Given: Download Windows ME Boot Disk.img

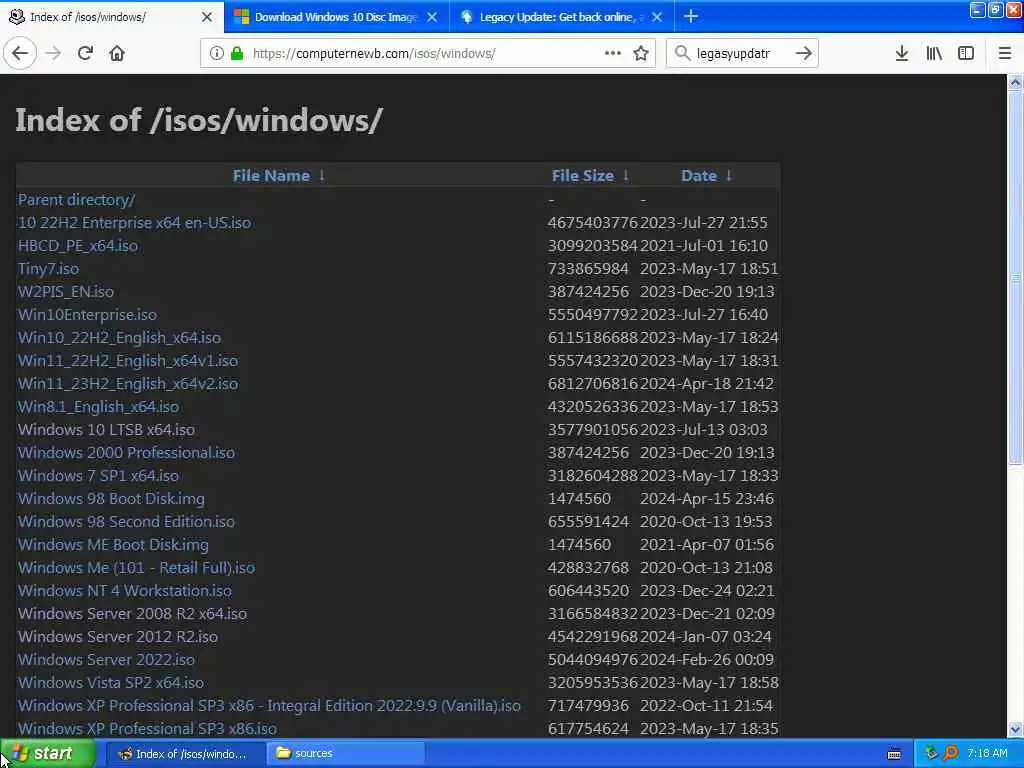Looking at the screenshot, I should coord(114,545).
